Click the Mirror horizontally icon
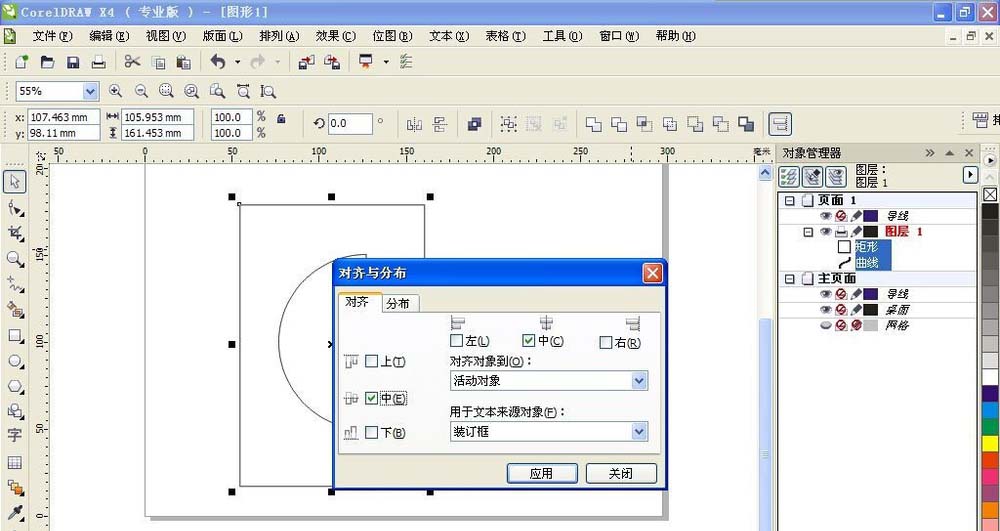Screen dimensions: 1000x531 (415, 124)
